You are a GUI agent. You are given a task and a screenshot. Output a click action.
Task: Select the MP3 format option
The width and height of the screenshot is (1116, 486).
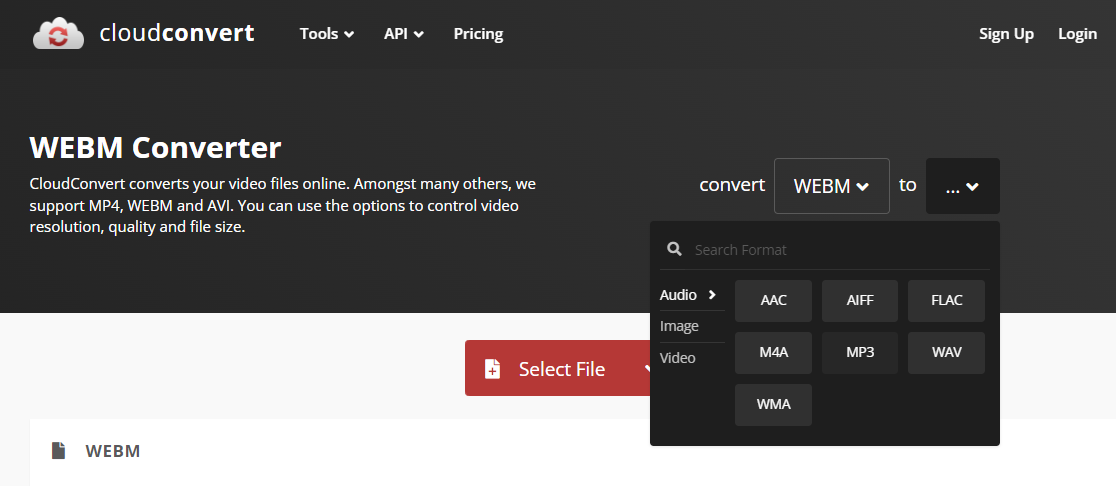860,352
